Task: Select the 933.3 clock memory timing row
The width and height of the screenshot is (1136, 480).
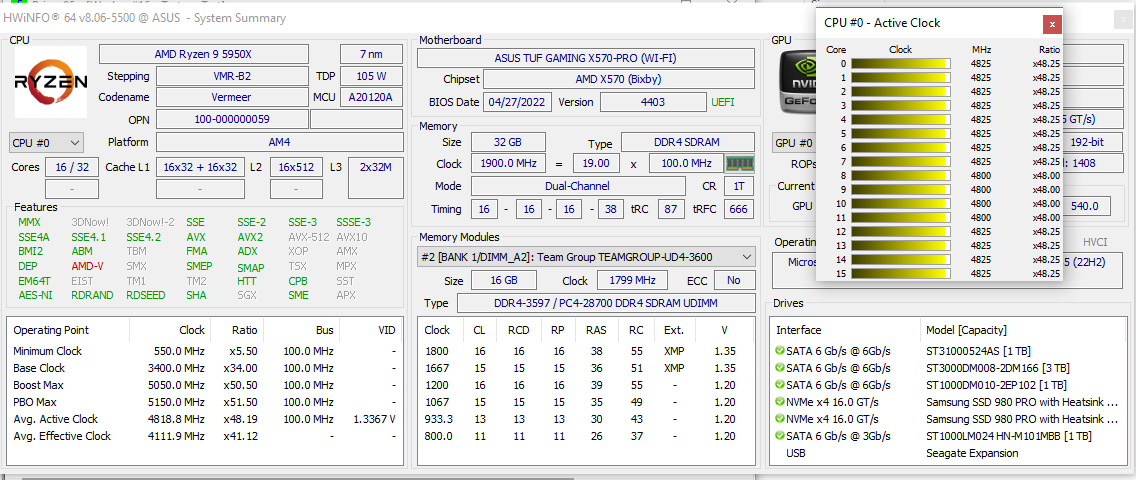Action: click(586, 419)
